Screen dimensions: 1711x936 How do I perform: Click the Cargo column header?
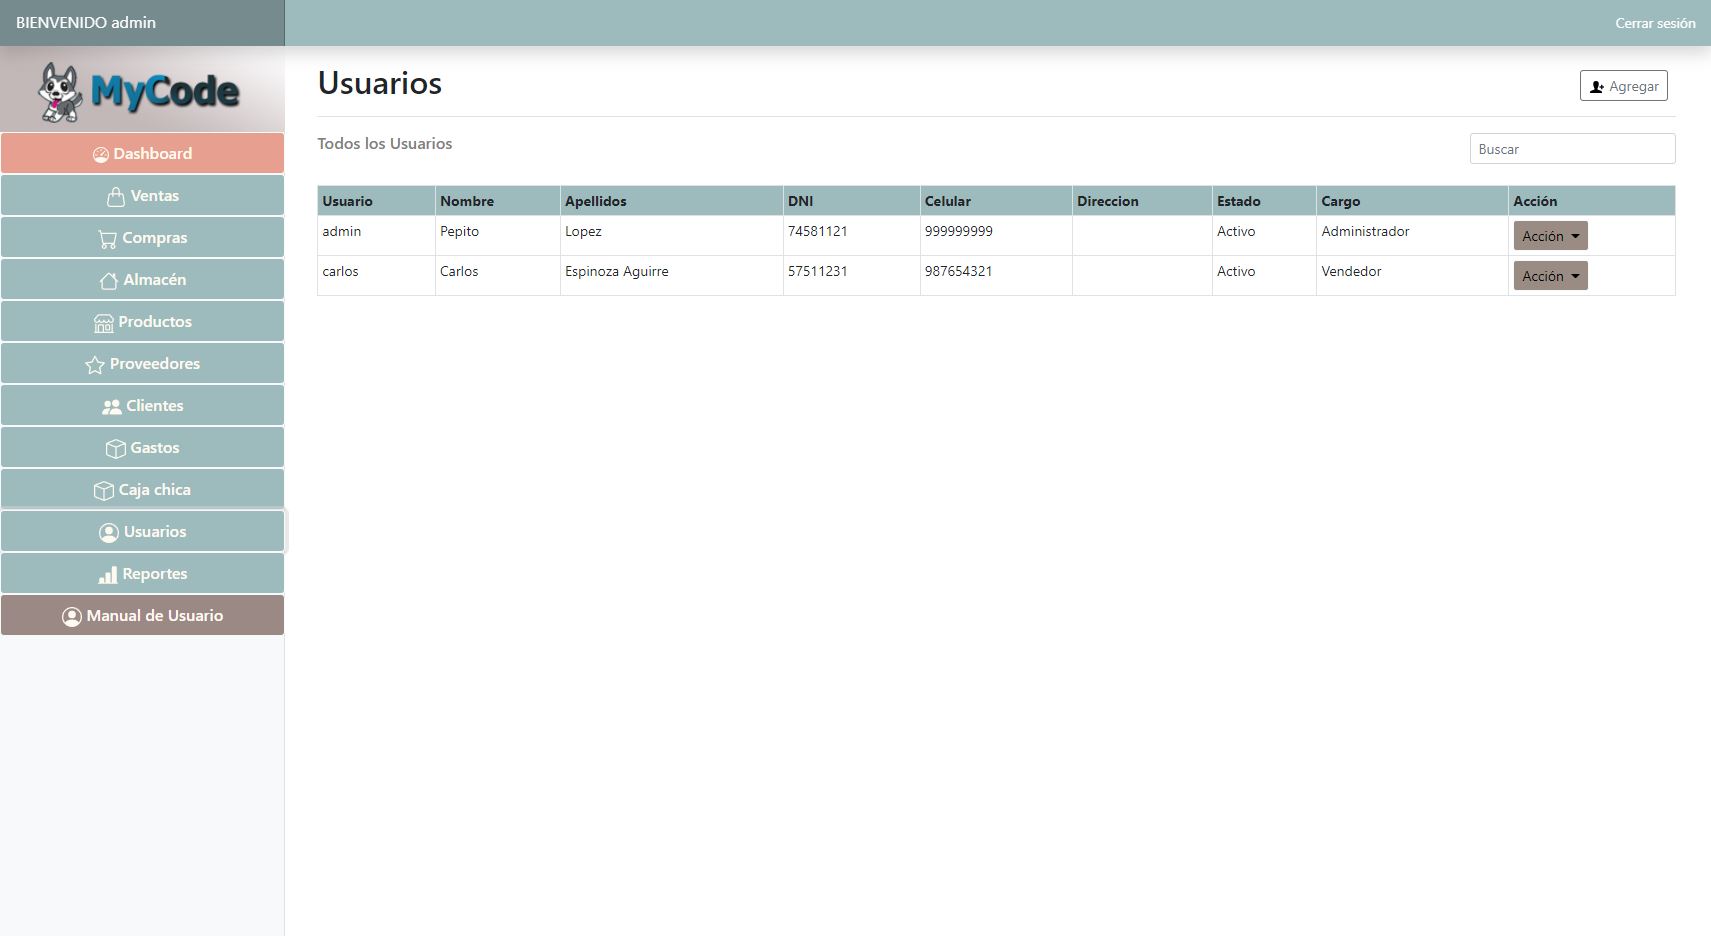1340,201
